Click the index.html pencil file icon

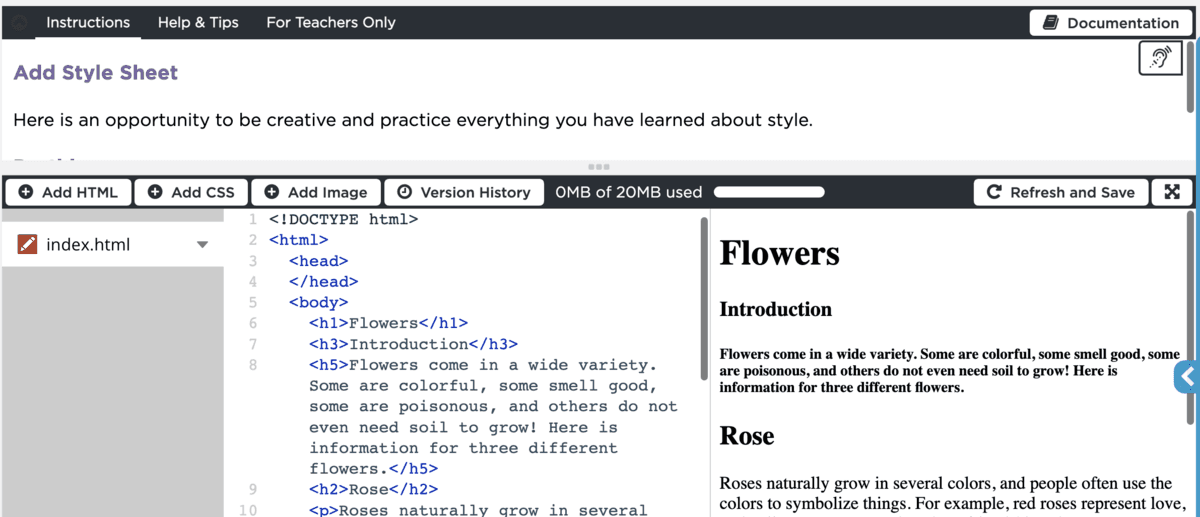28,244
